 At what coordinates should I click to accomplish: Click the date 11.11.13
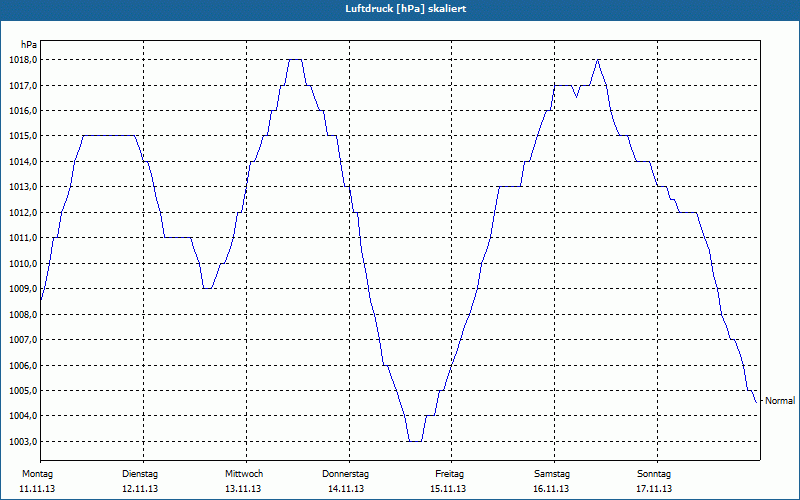click(x=37, y=489)
